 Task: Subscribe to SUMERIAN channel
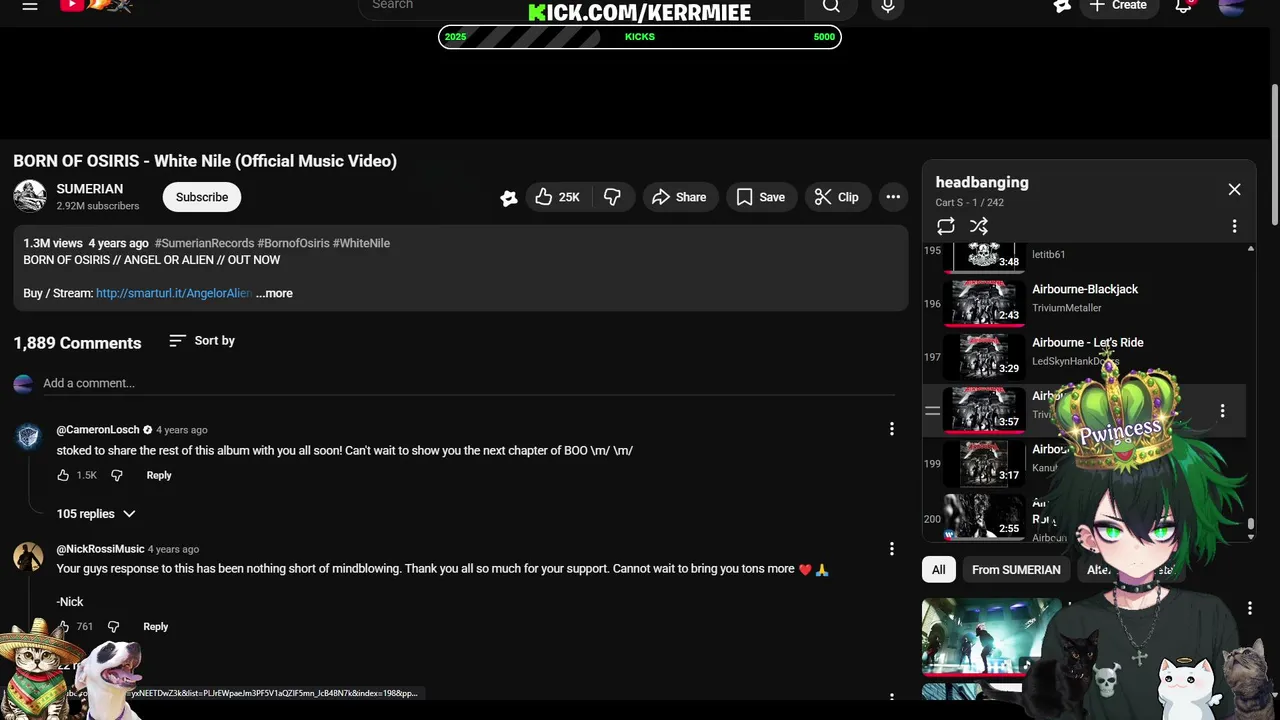(202, 197)
